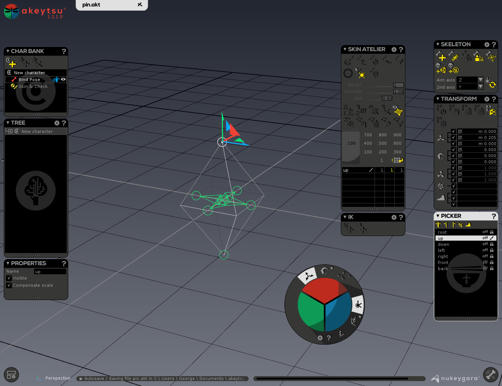Screen dimensions: 502x386
Task: Select the down joint in Picker list
Action: point(466,244)
